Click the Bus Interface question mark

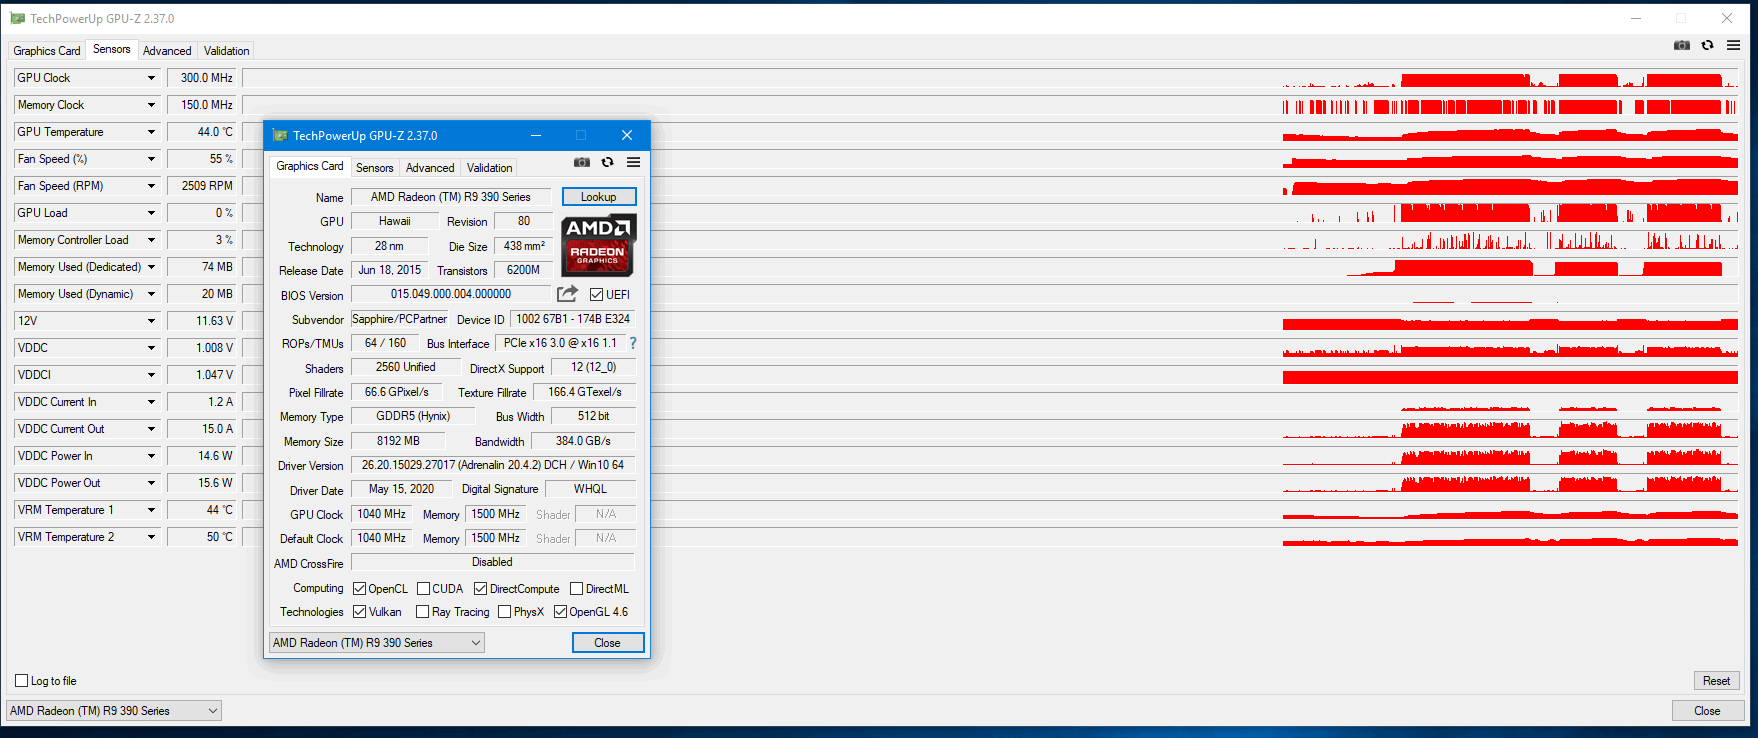(633, 343)
